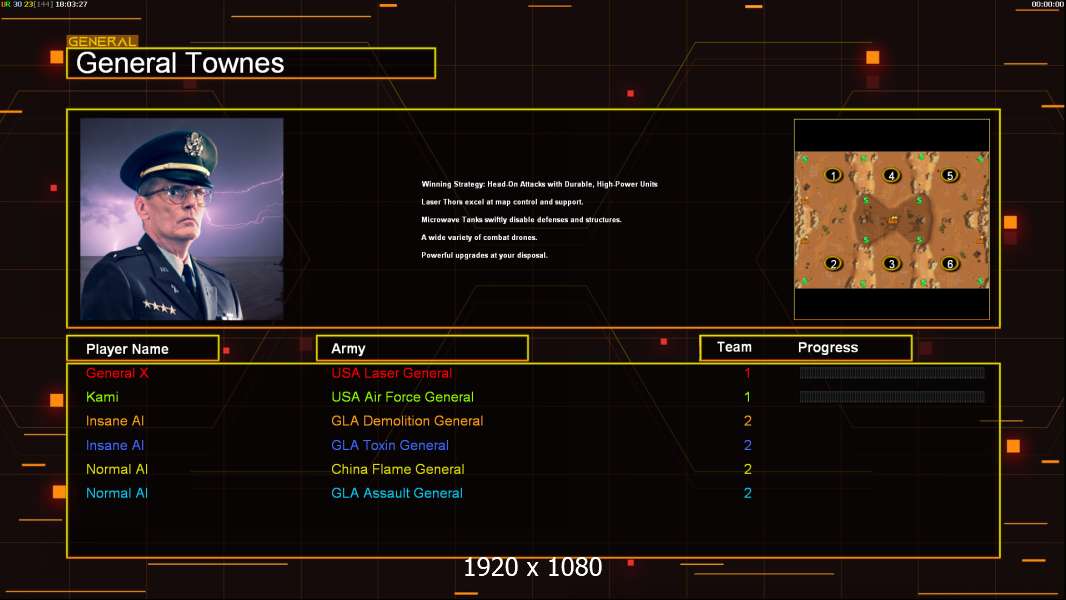Select Kami's loading progress bar

[892, 396]
